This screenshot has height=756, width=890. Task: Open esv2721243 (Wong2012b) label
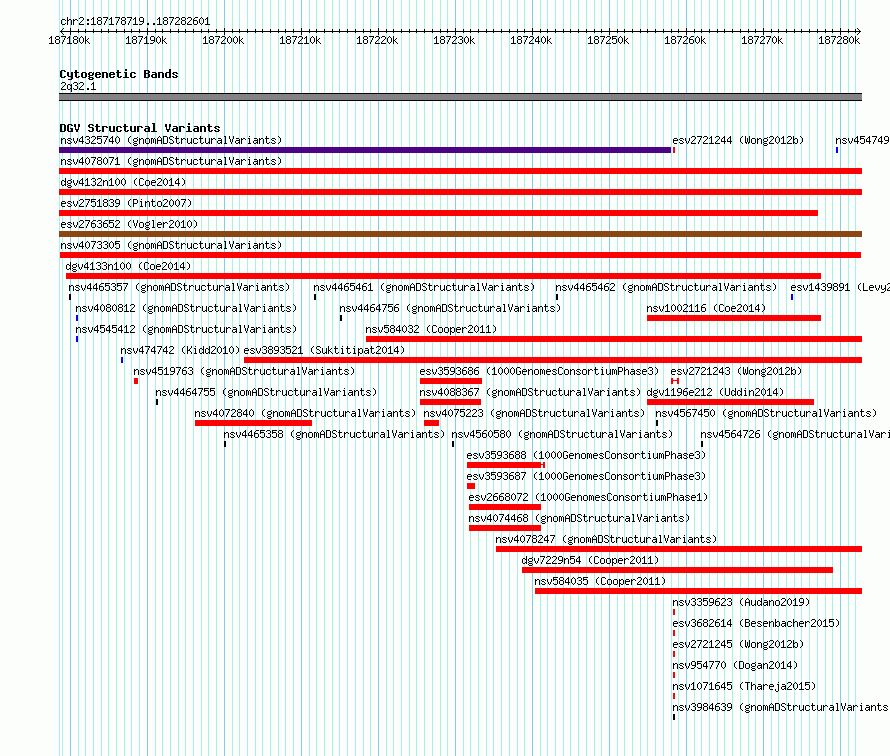pos(736,371)
